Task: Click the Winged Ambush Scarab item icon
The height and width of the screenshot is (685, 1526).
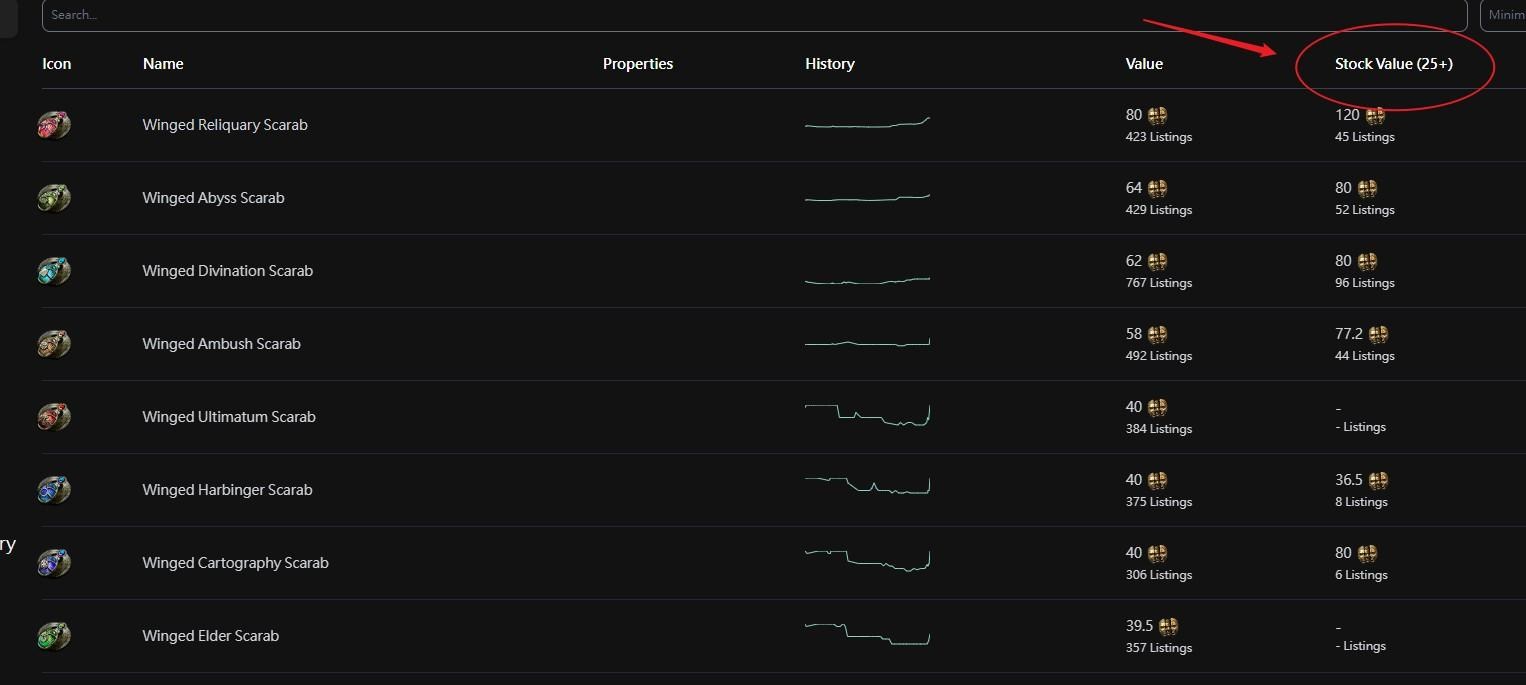Action: pos(54,344)
